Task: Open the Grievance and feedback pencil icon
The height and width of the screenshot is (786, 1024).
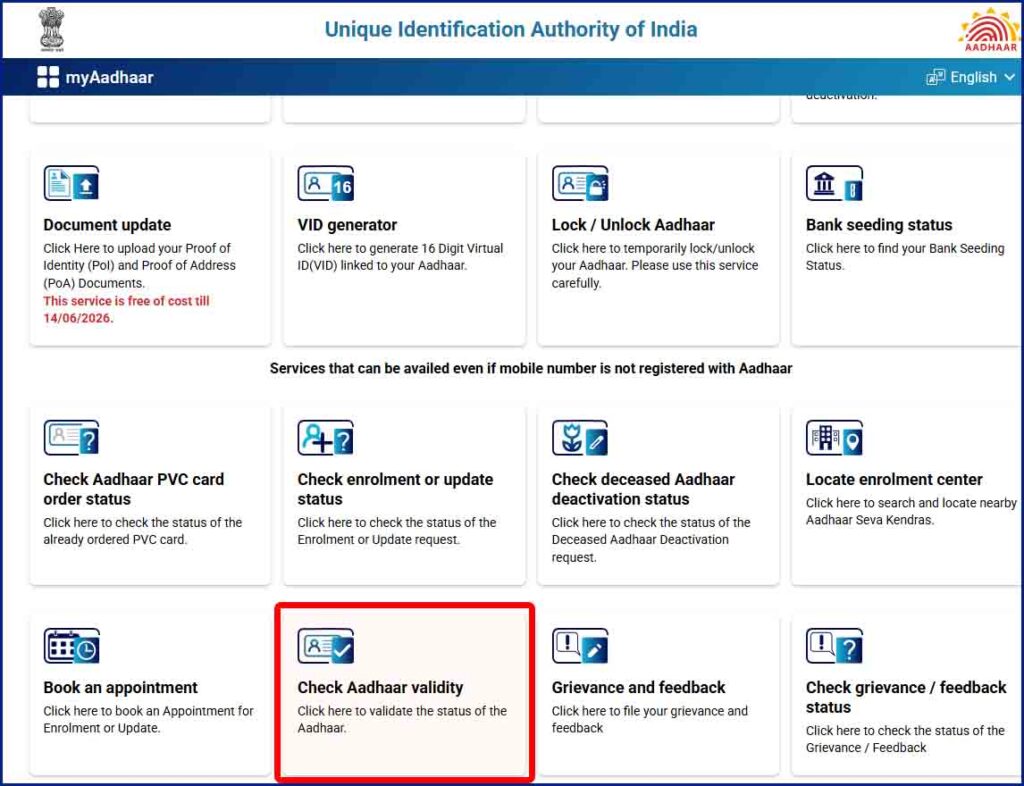Action: coord(580,645)
